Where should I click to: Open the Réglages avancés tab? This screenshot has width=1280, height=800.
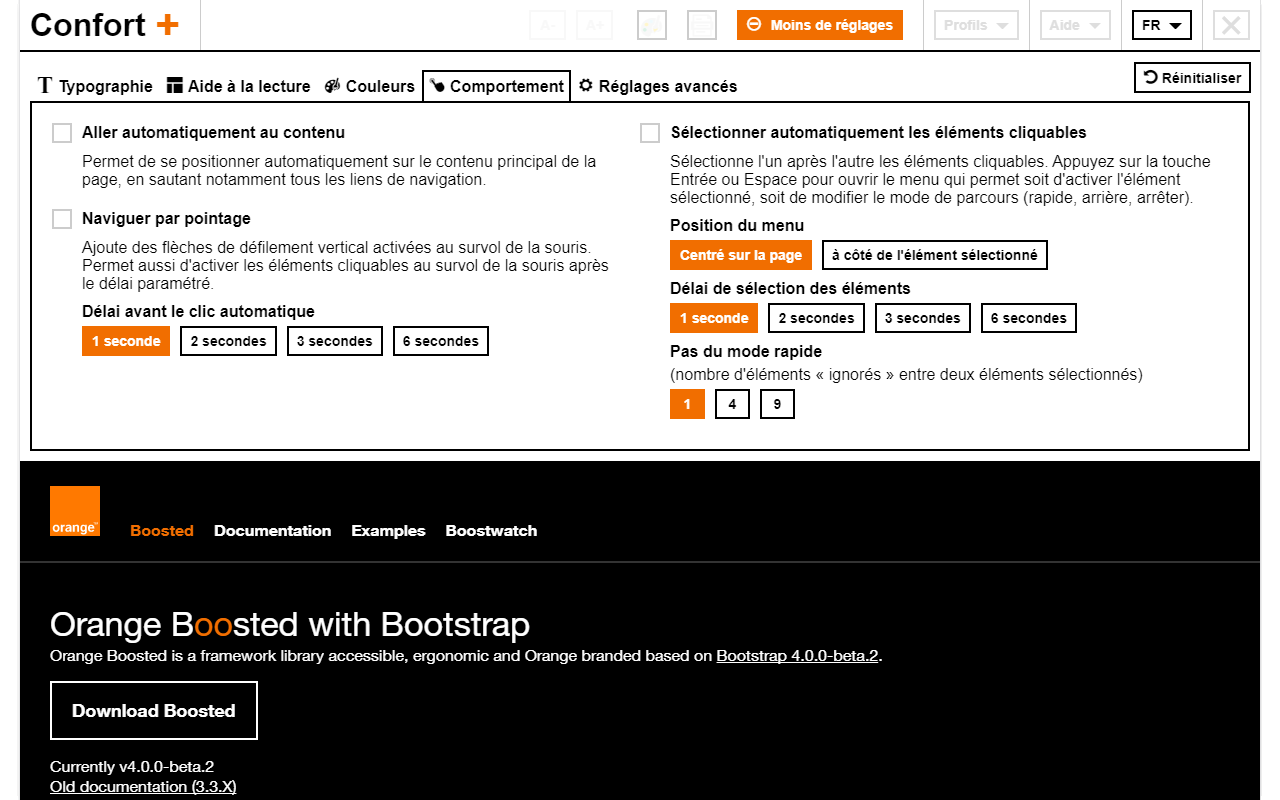658,86
